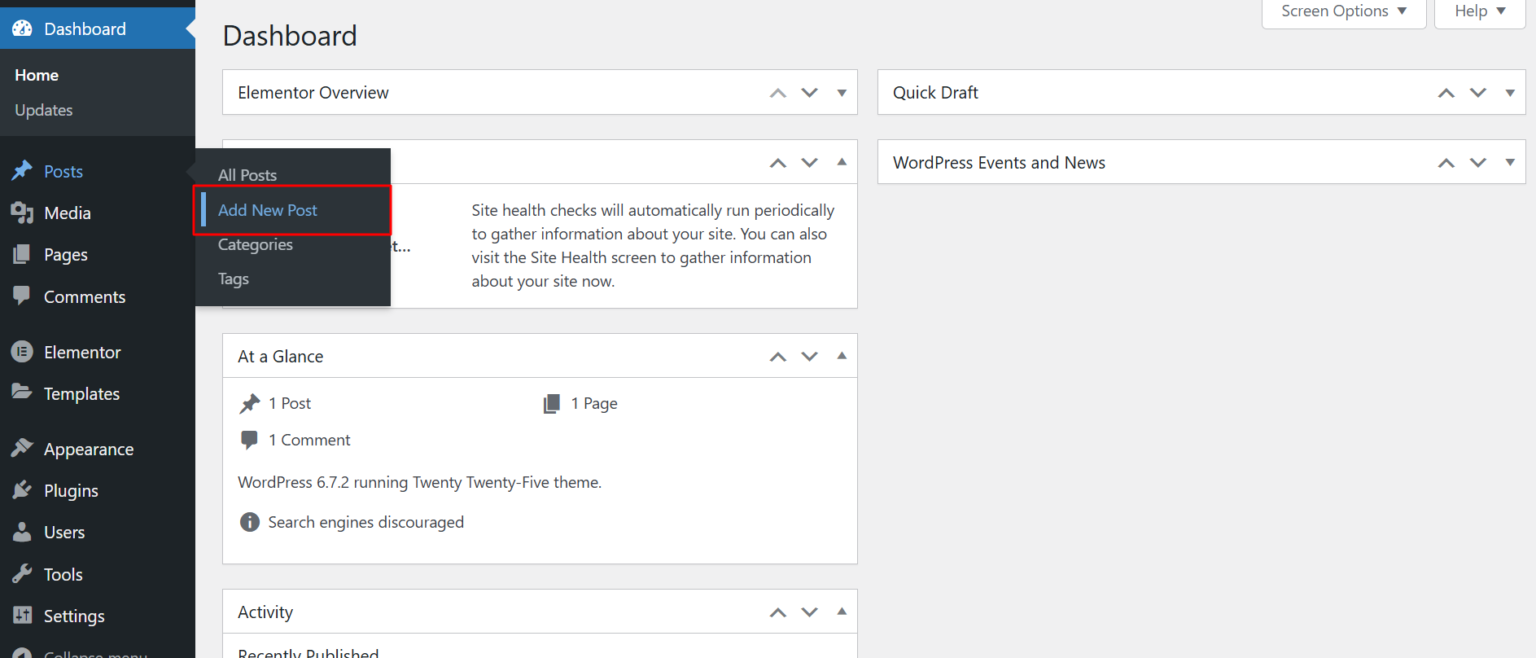Click the 1 Comment link
The width and height of the screenshot is (1536, 658).
(309, 440)
